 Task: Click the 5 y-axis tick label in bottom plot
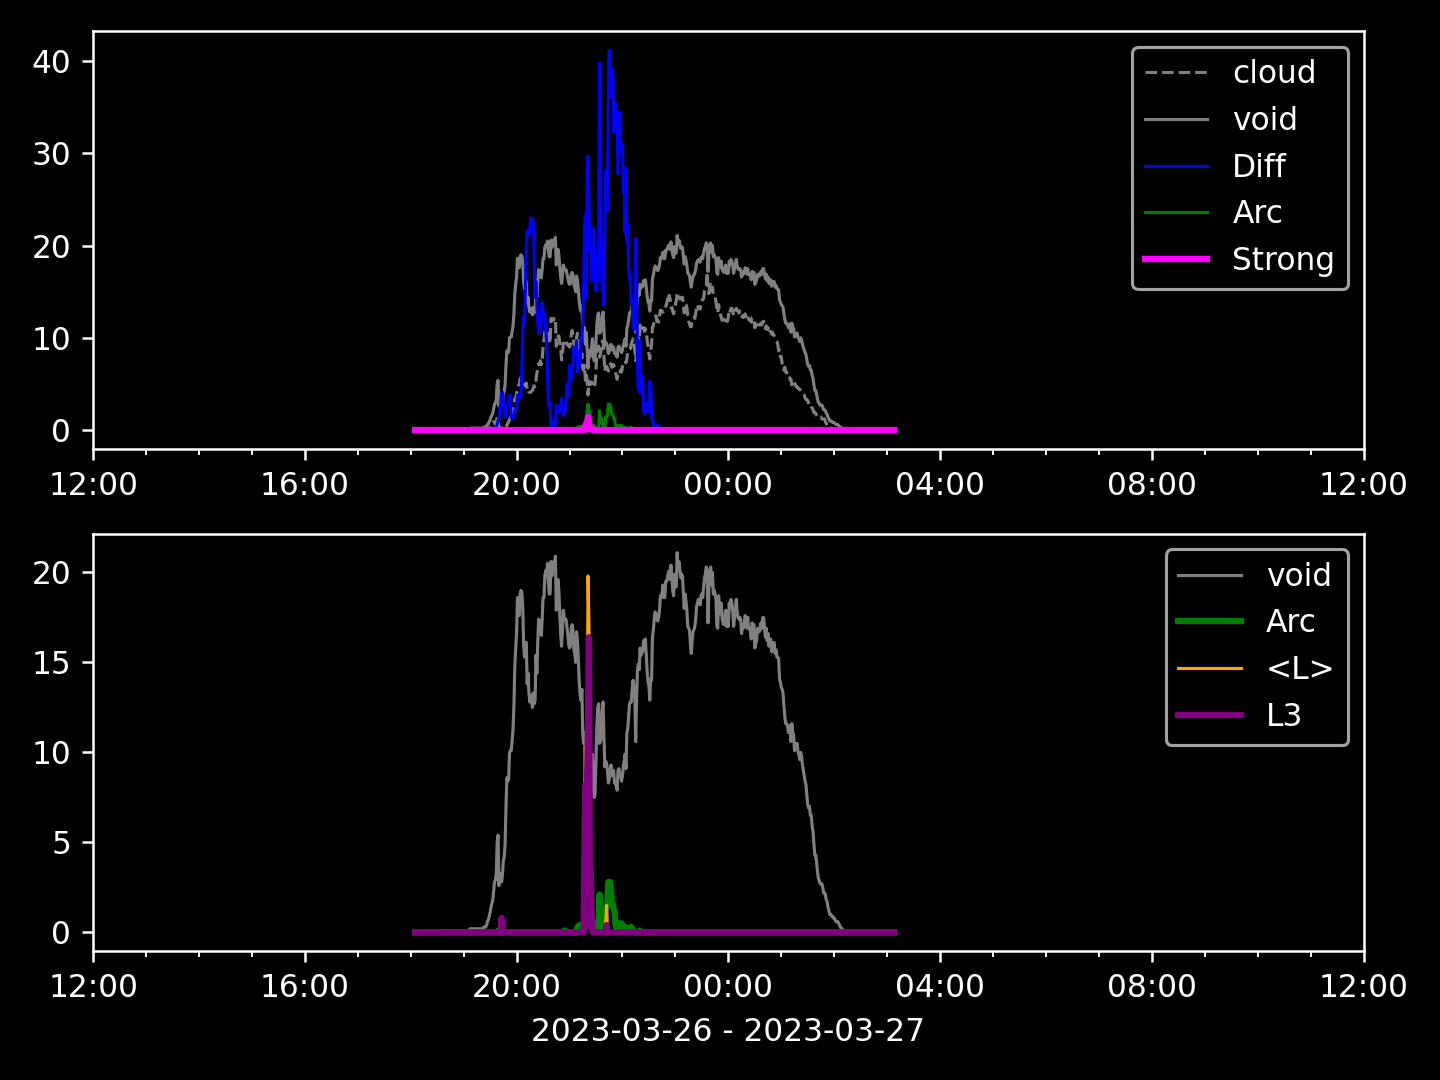[x=61, y=843]
